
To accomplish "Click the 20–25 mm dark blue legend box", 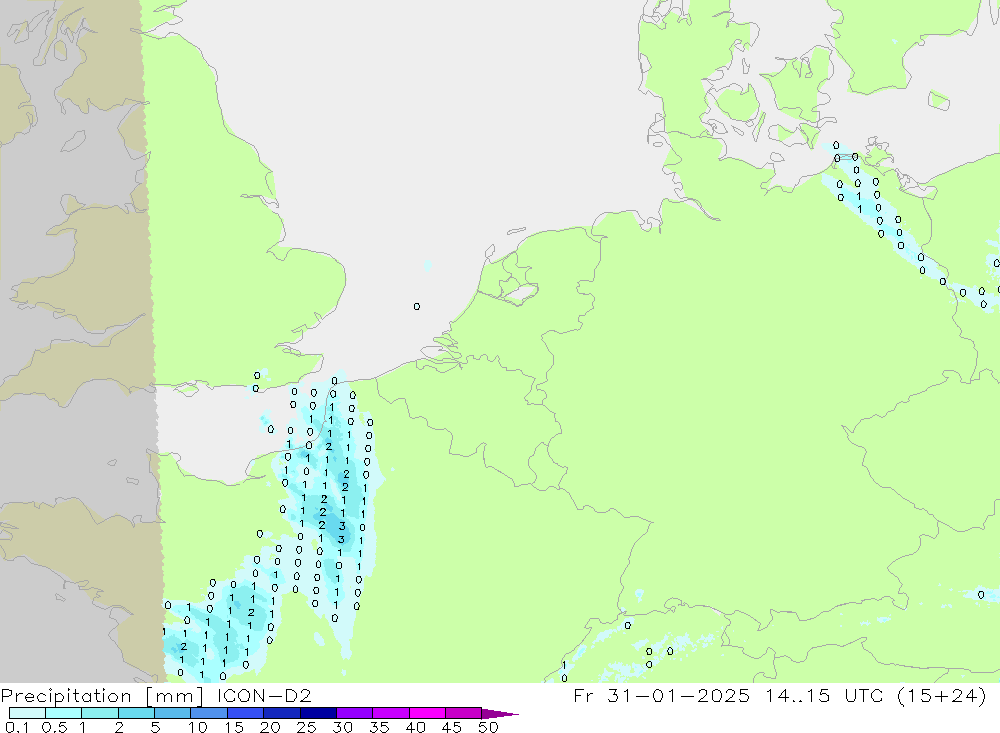I will point(282,713).
